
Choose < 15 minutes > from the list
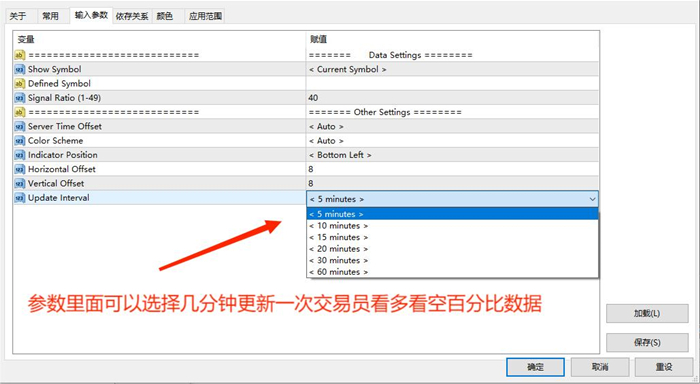point(452,237)
